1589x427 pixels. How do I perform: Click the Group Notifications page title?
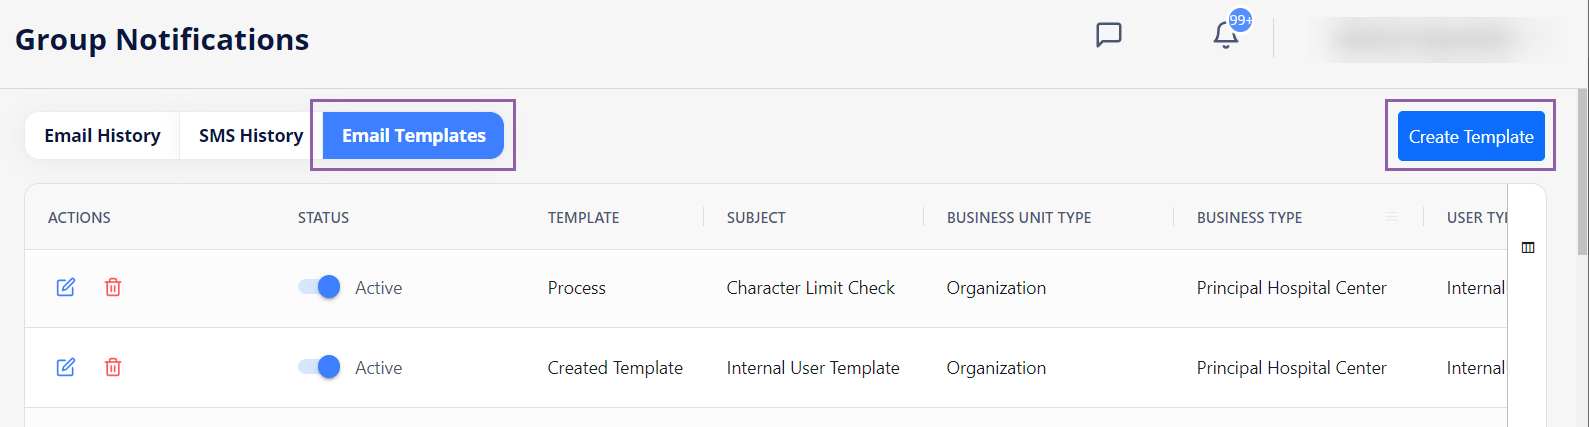tap(162, 39)
